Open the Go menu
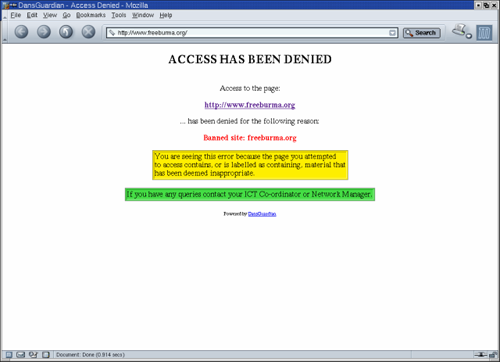Screen dimensions: 500x362 67,15
